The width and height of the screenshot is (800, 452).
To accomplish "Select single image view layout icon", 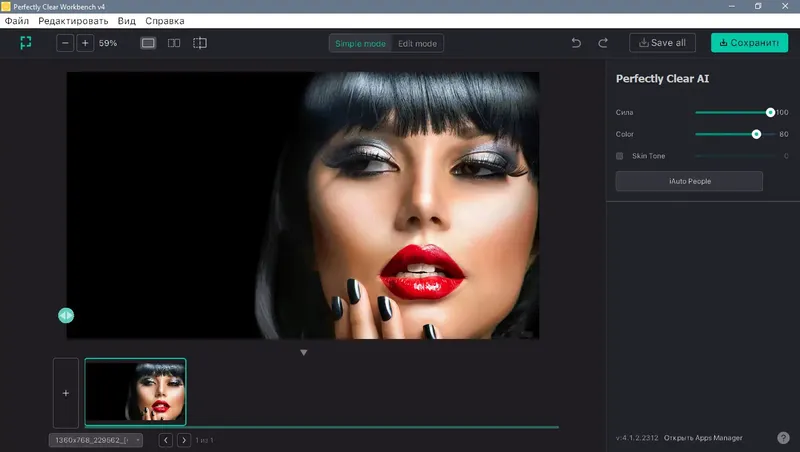I will (x=148, y=43).
